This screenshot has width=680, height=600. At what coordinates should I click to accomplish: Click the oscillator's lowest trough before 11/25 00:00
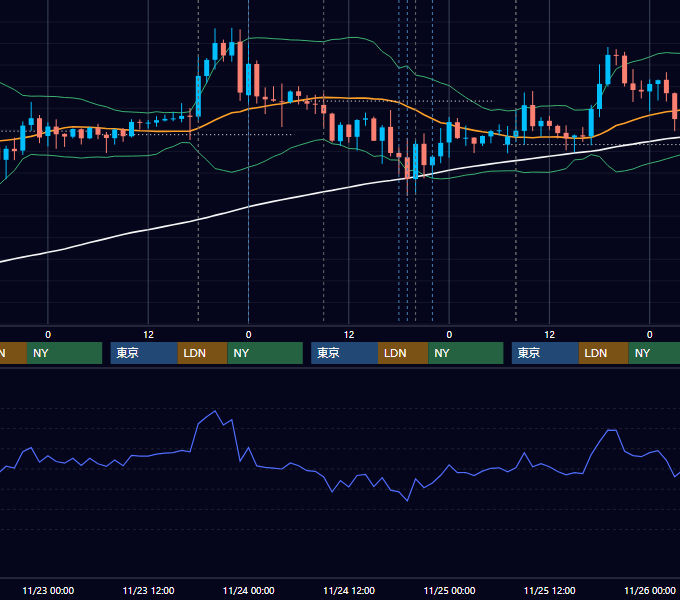tap(407, 501)
